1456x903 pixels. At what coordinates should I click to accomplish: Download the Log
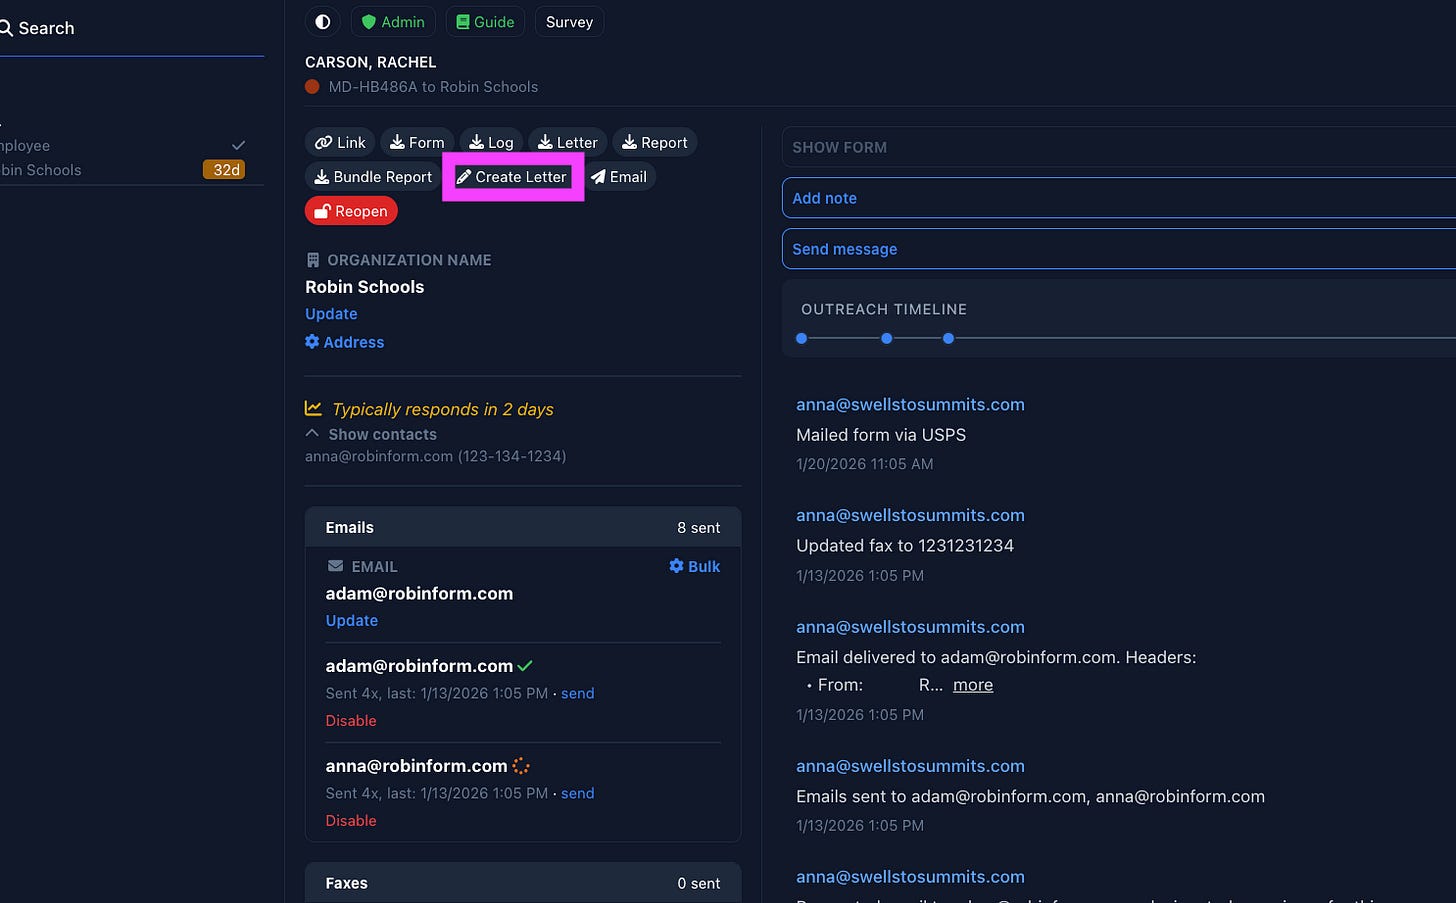click(x=491, y=142)
